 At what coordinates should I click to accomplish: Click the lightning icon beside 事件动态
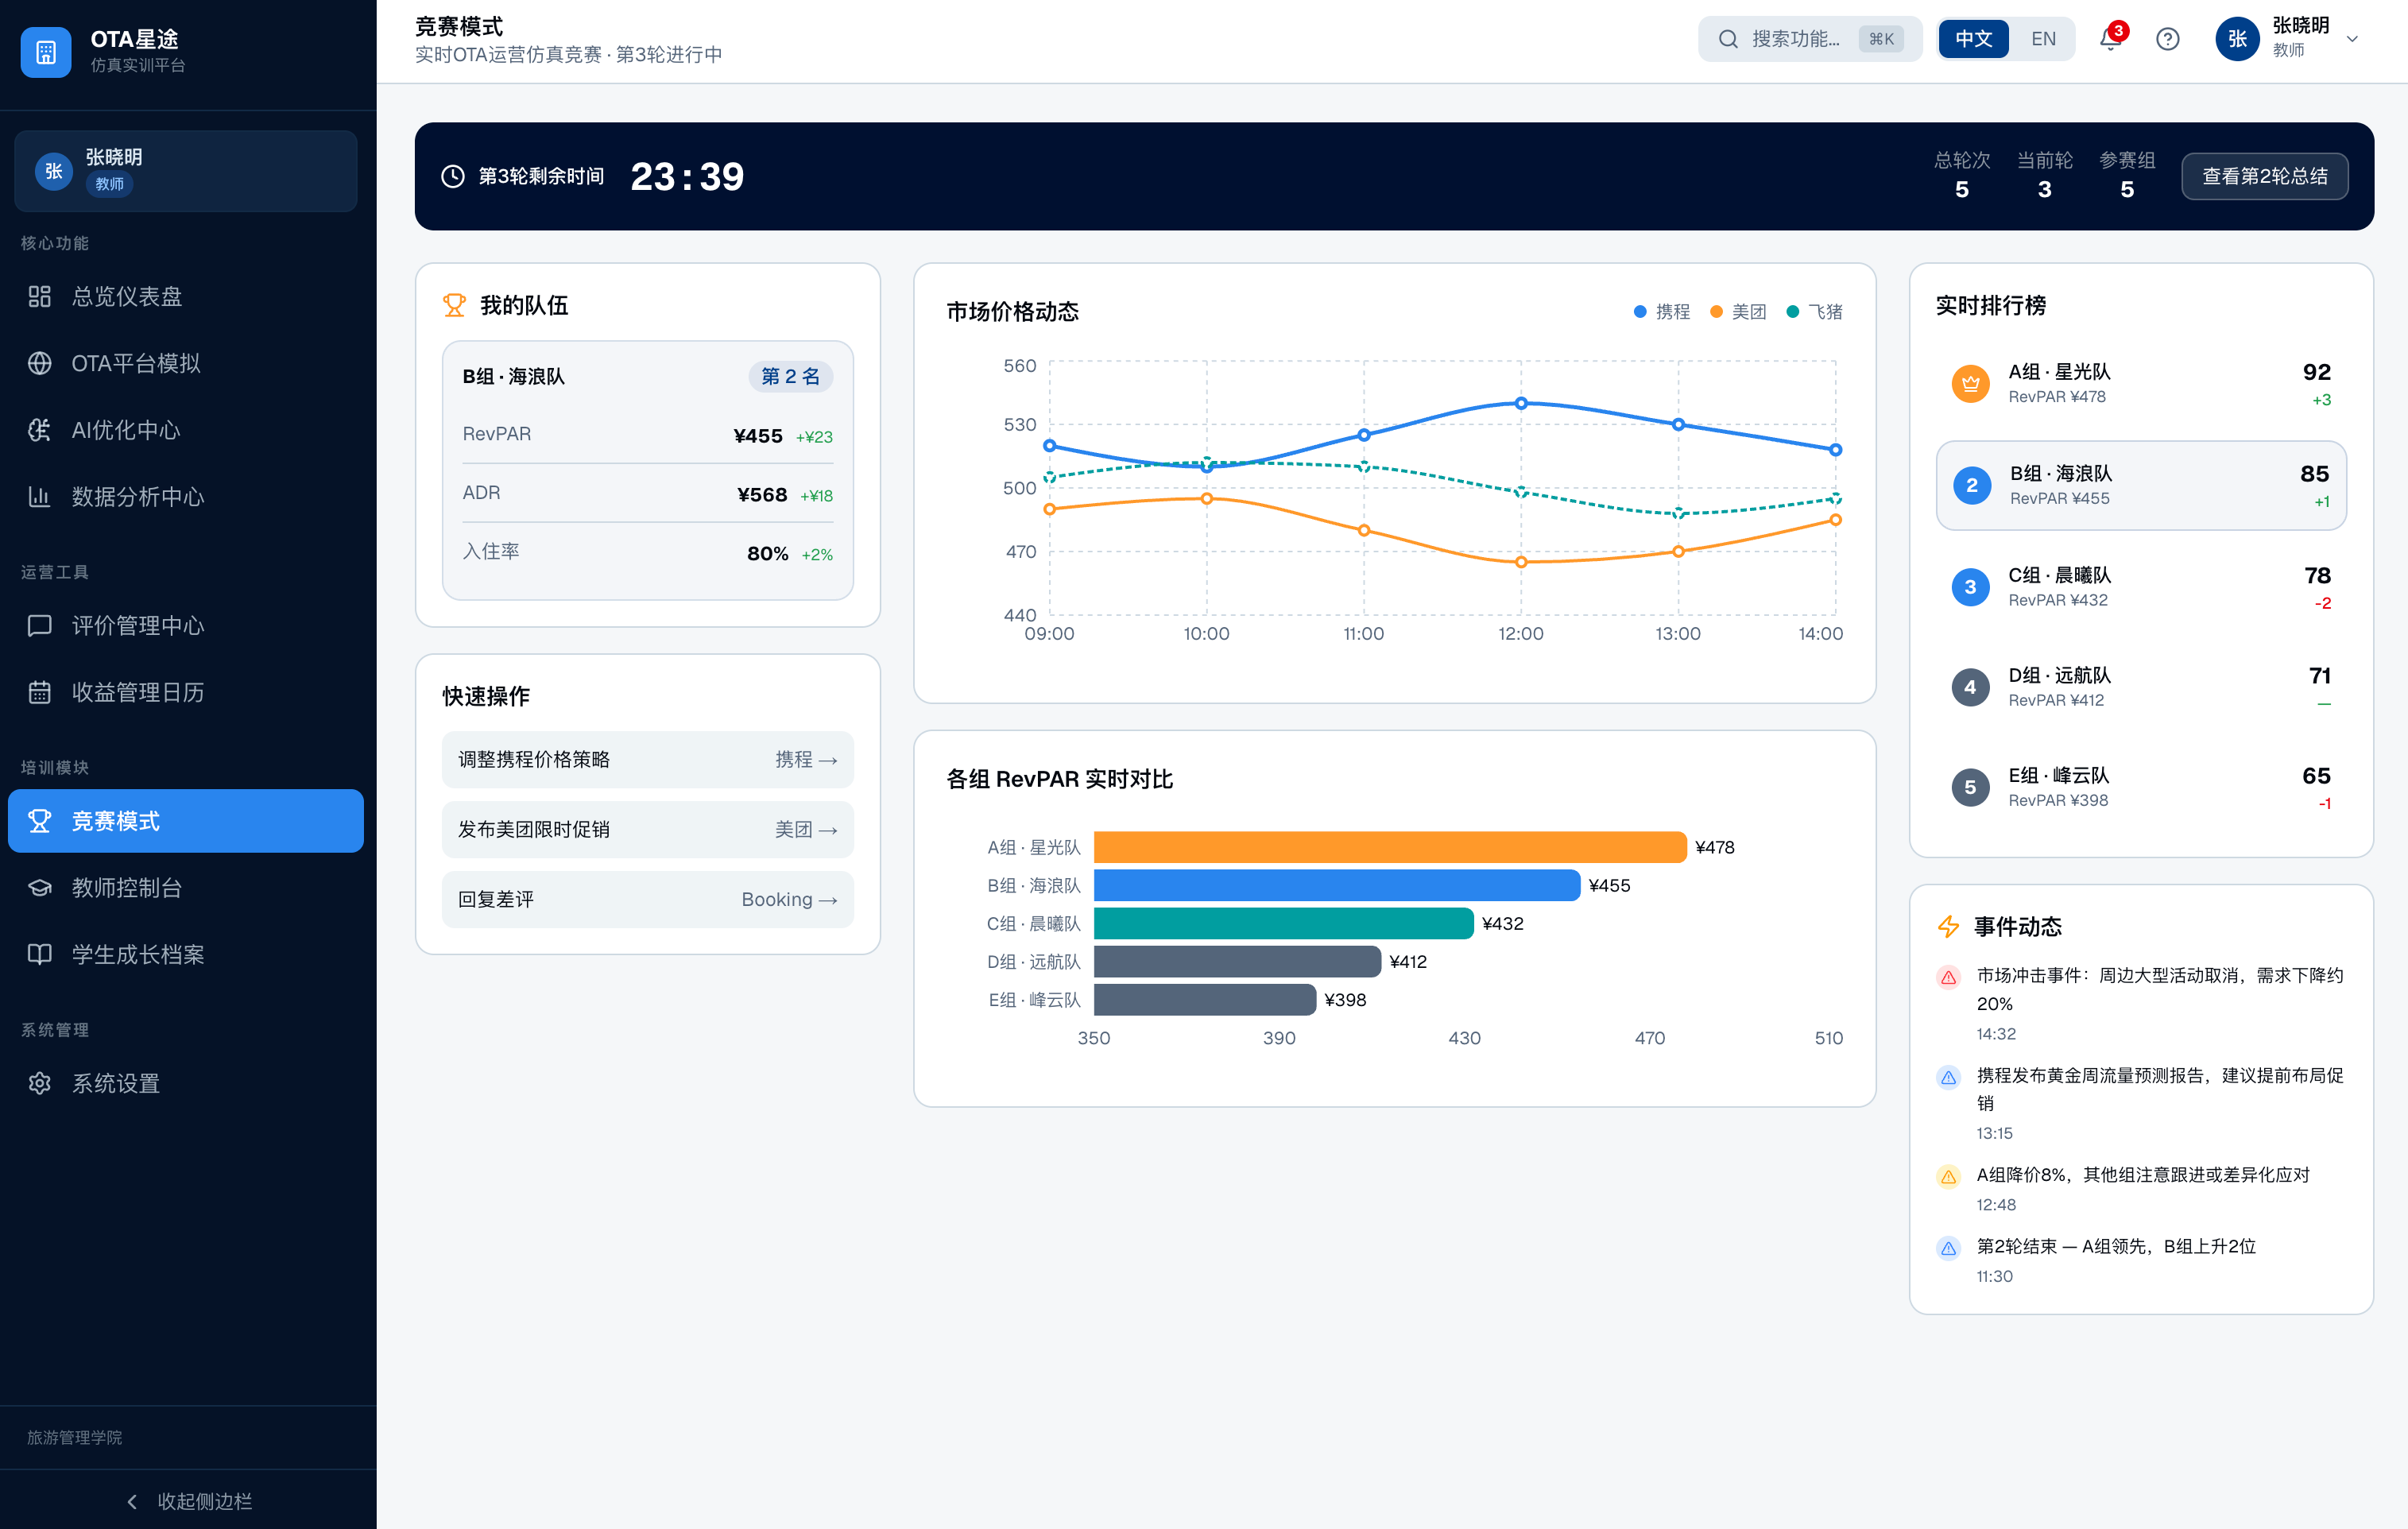pyautogui.click(x=1948, y=926)
